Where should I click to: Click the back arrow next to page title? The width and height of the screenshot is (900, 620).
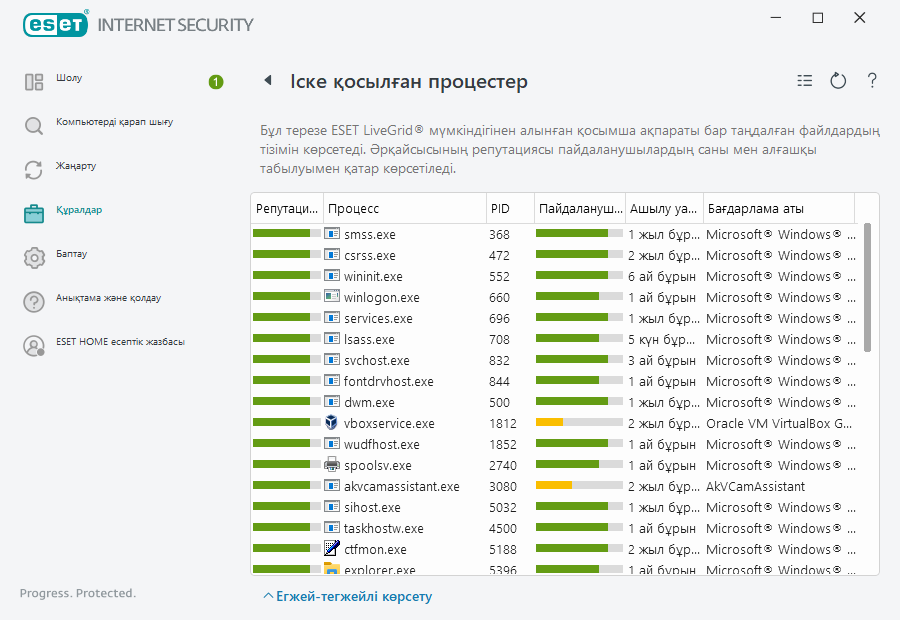(x=268, y=81)
